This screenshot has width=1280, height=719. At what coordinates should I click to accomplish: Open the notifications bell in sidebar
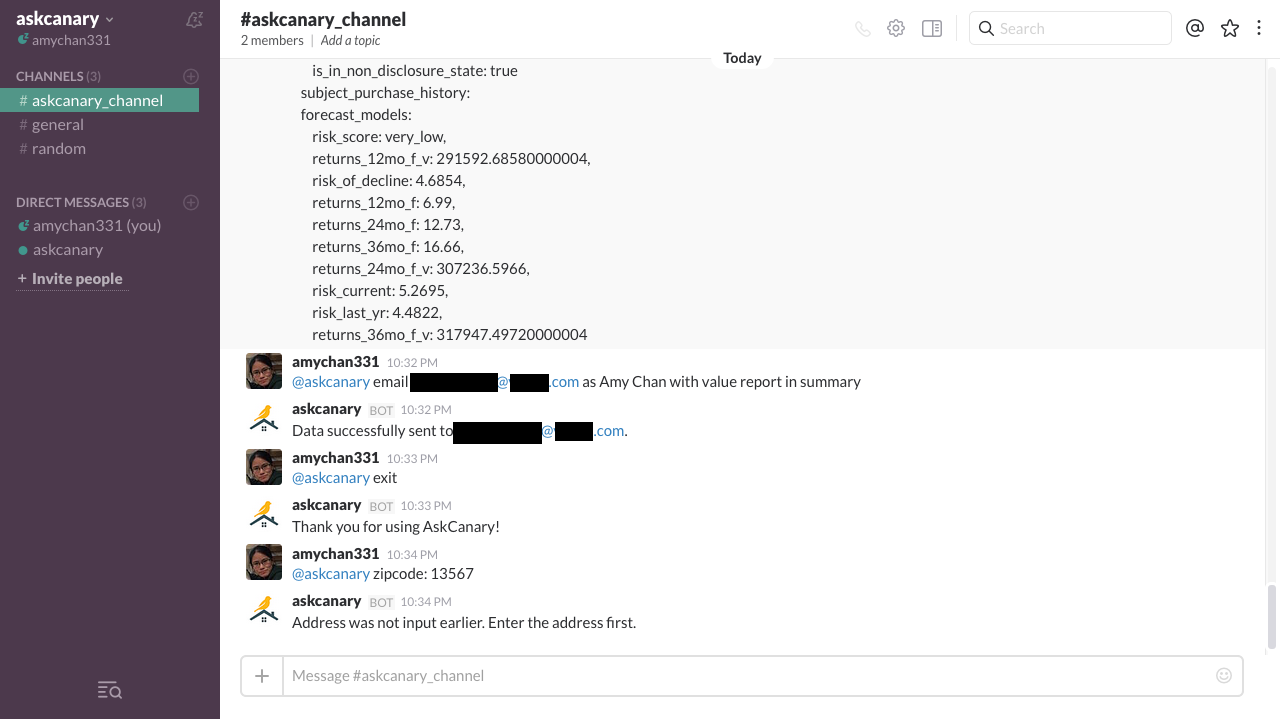(x=195, y=19)
